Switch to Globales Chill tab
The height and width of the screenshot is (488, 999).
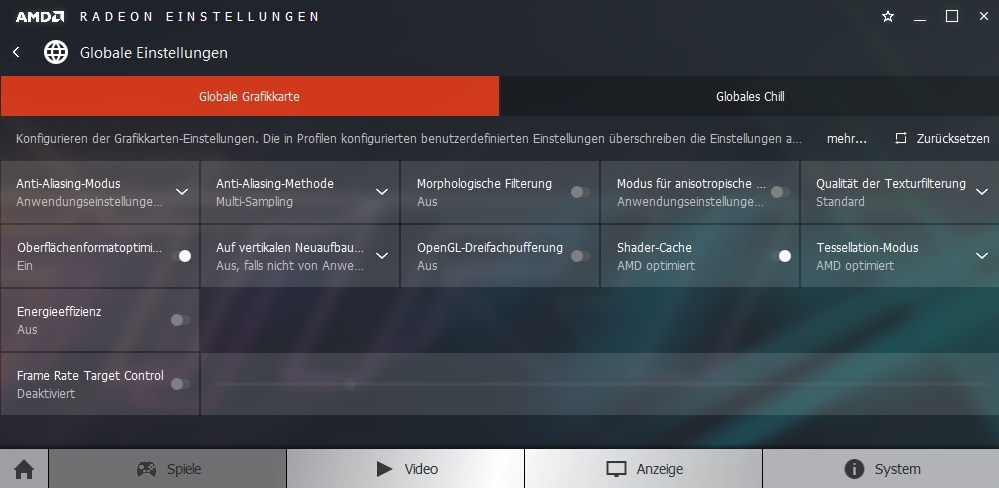[749, 96]
